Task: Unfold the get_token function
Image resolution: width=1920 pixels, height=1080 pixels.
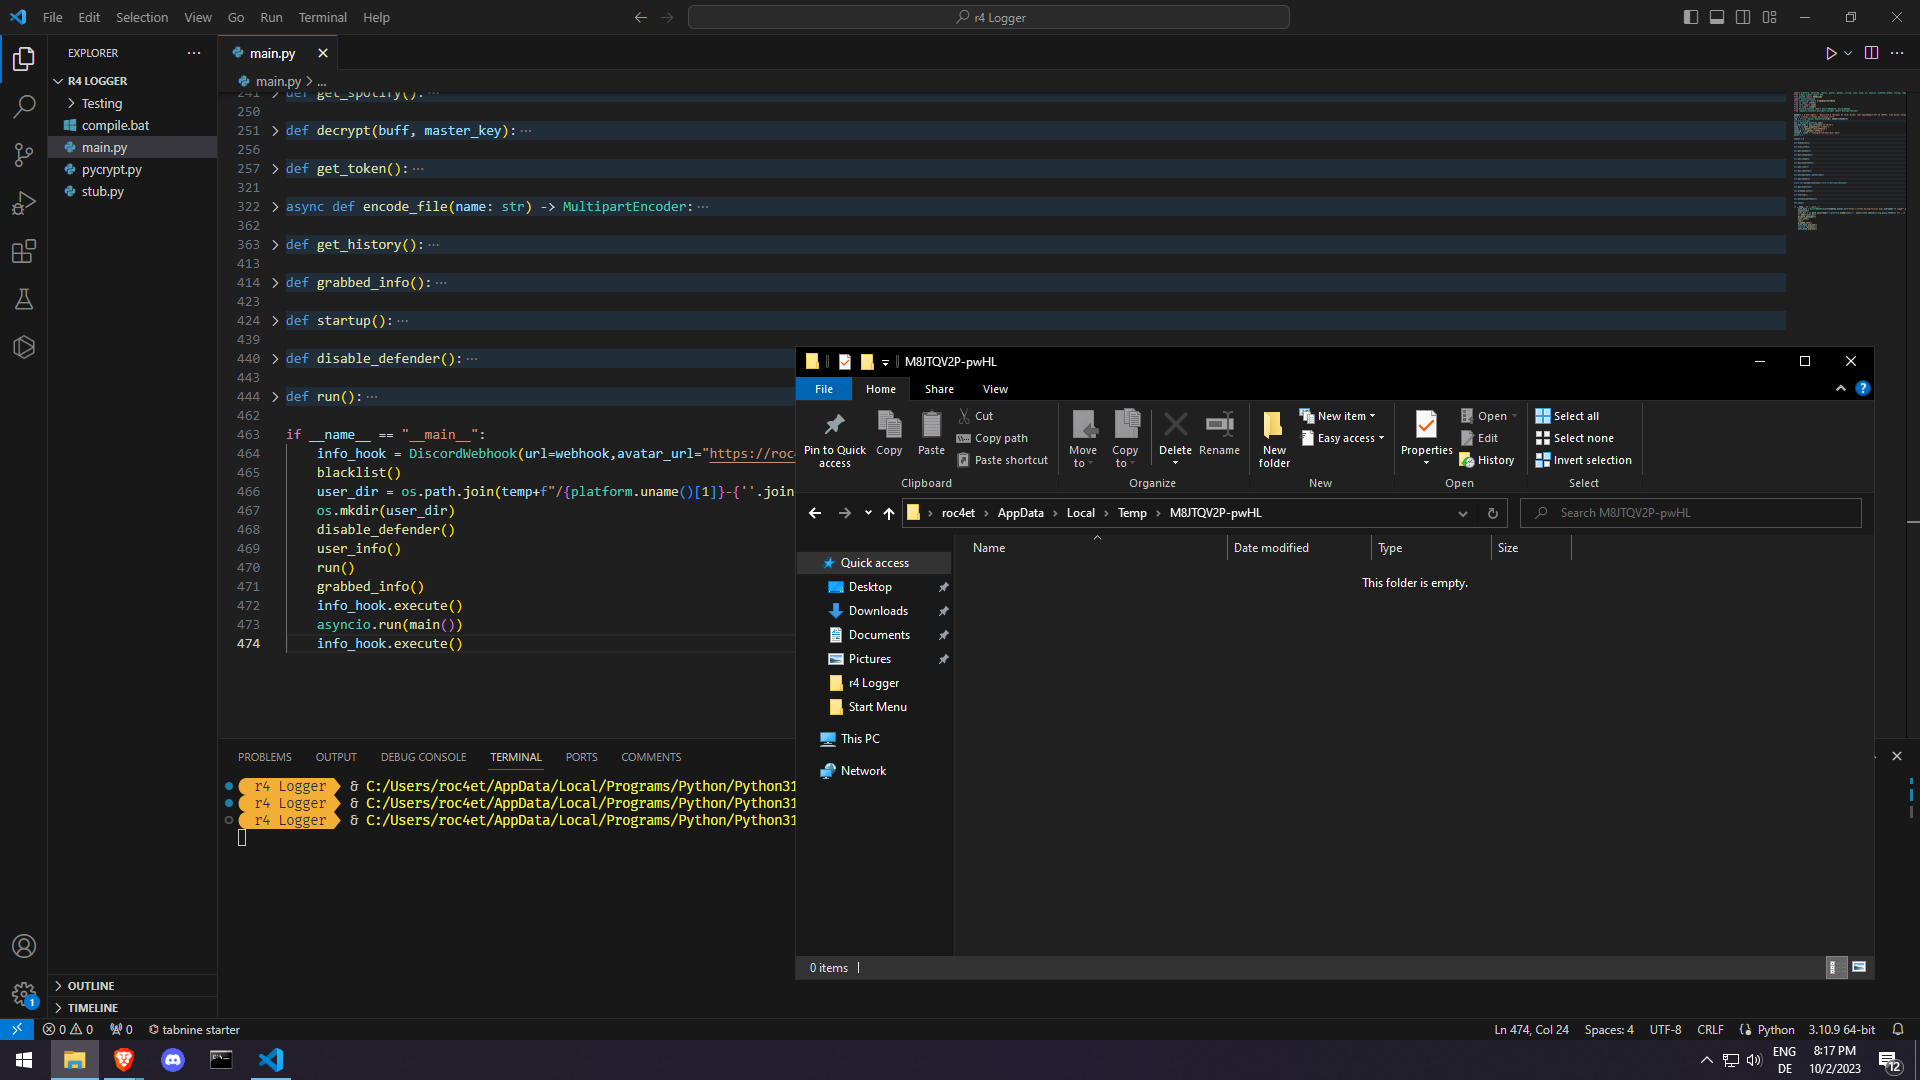Action: tap(275, 169)
